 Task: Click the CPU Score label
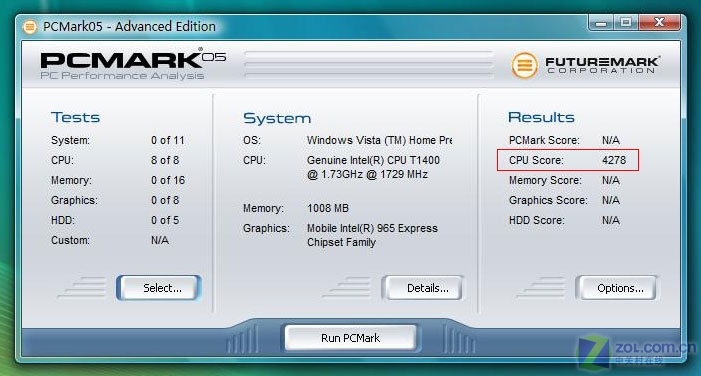[536, 160]
